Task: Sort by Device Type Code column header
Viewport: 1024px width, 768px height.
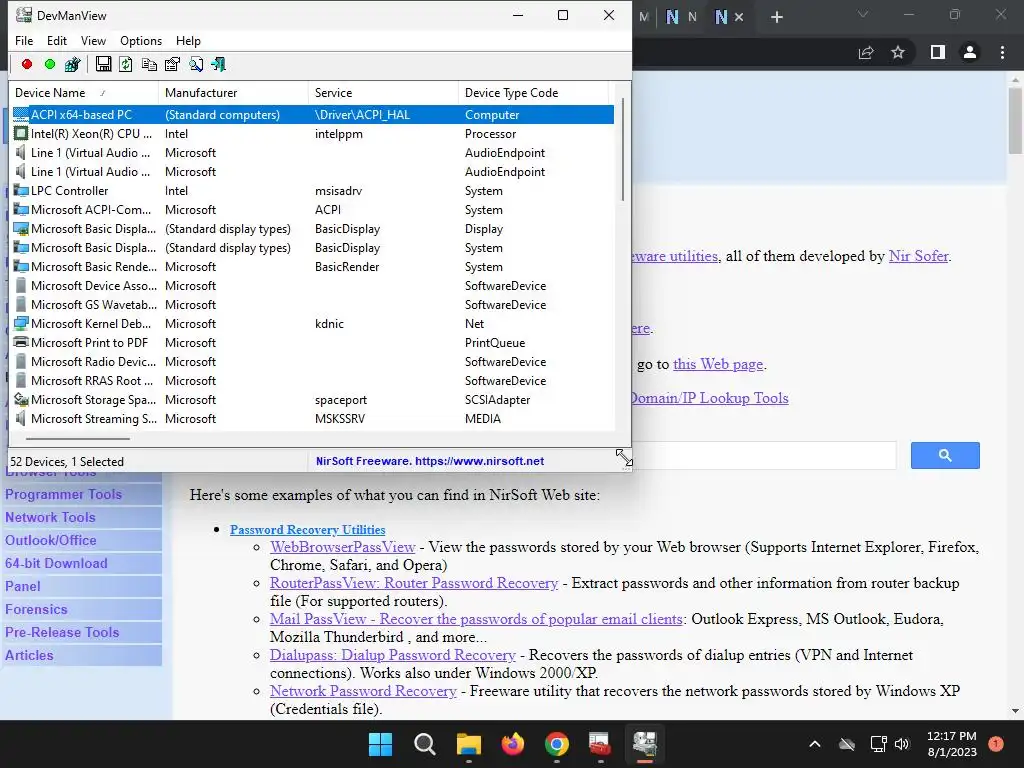Action: (x=533, y=93)
